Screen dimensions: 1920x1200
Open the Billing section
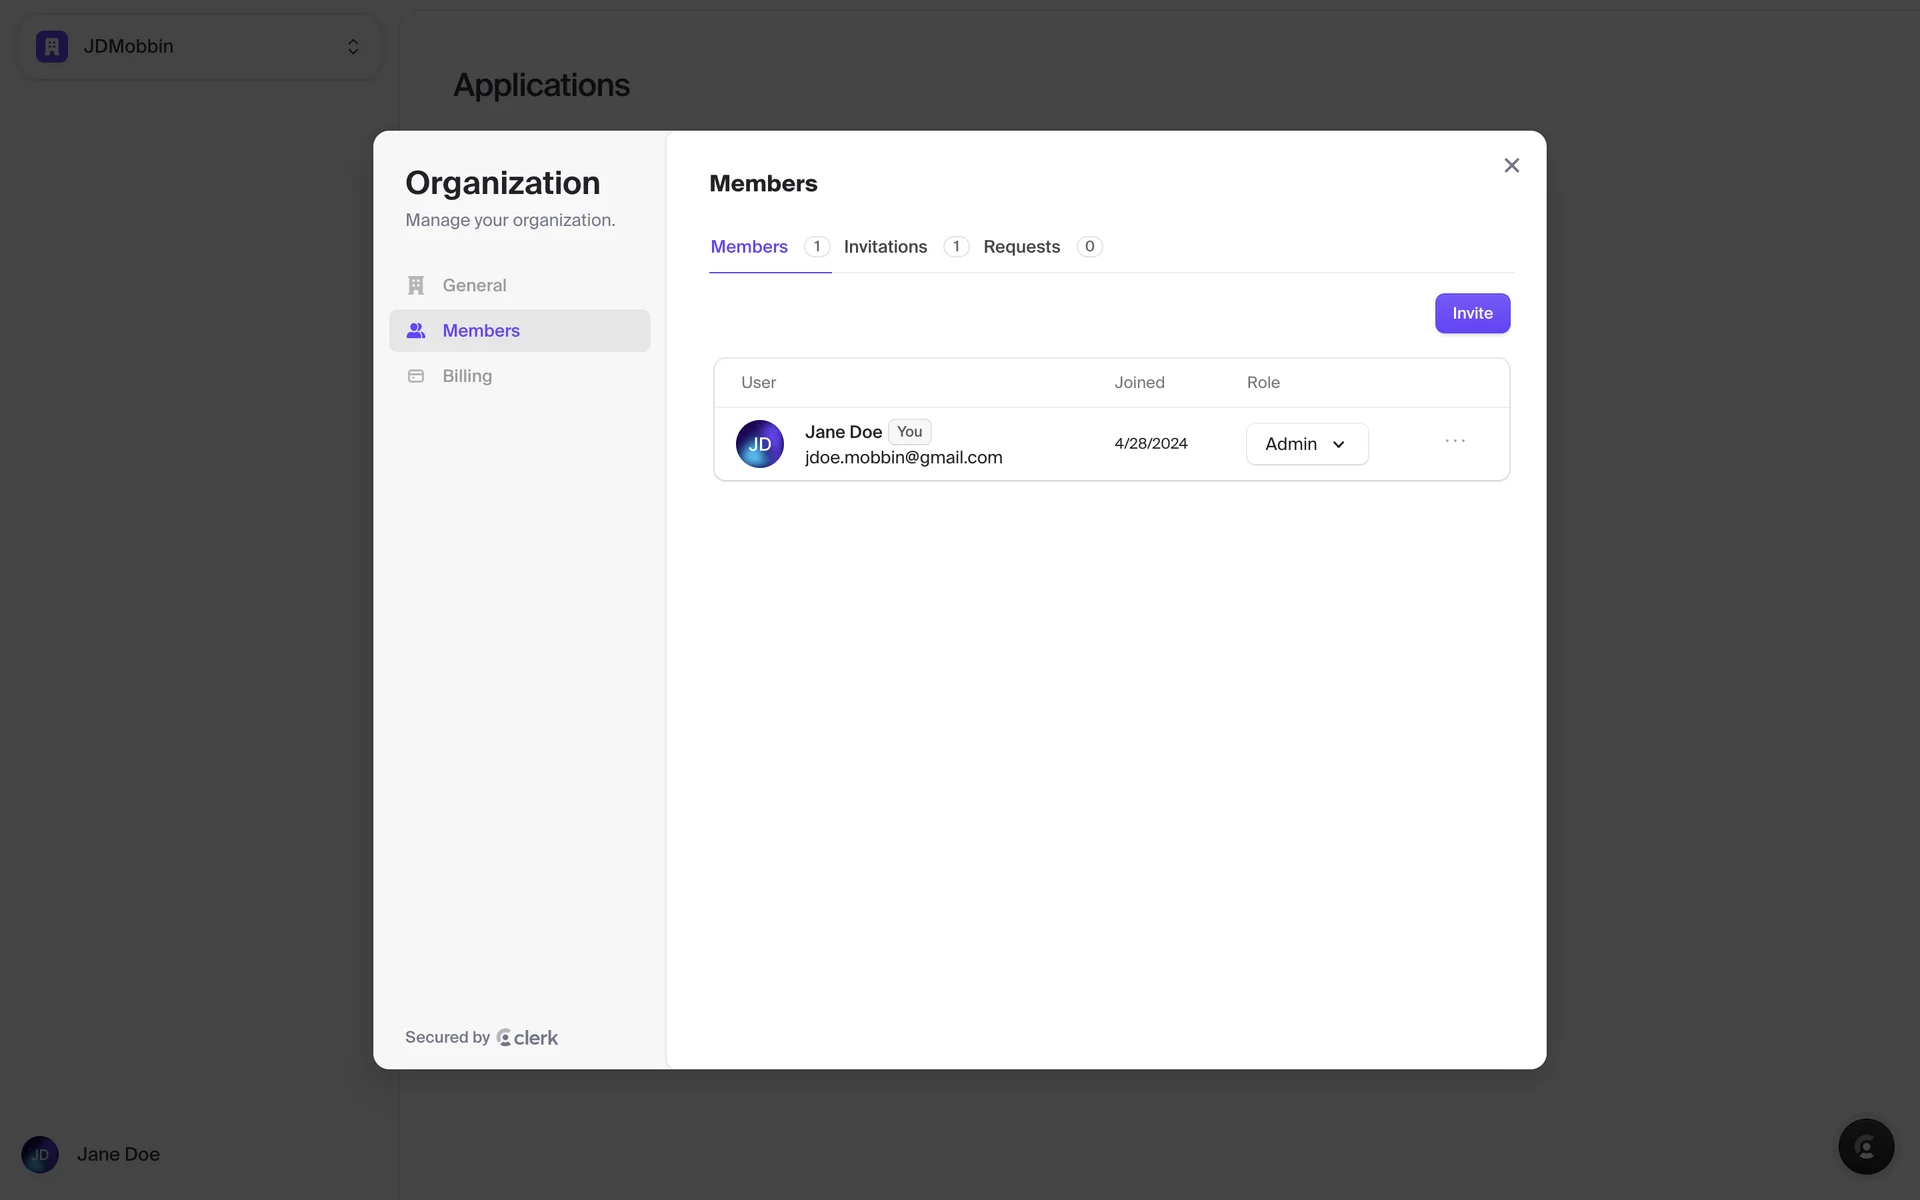pos(467,376)
